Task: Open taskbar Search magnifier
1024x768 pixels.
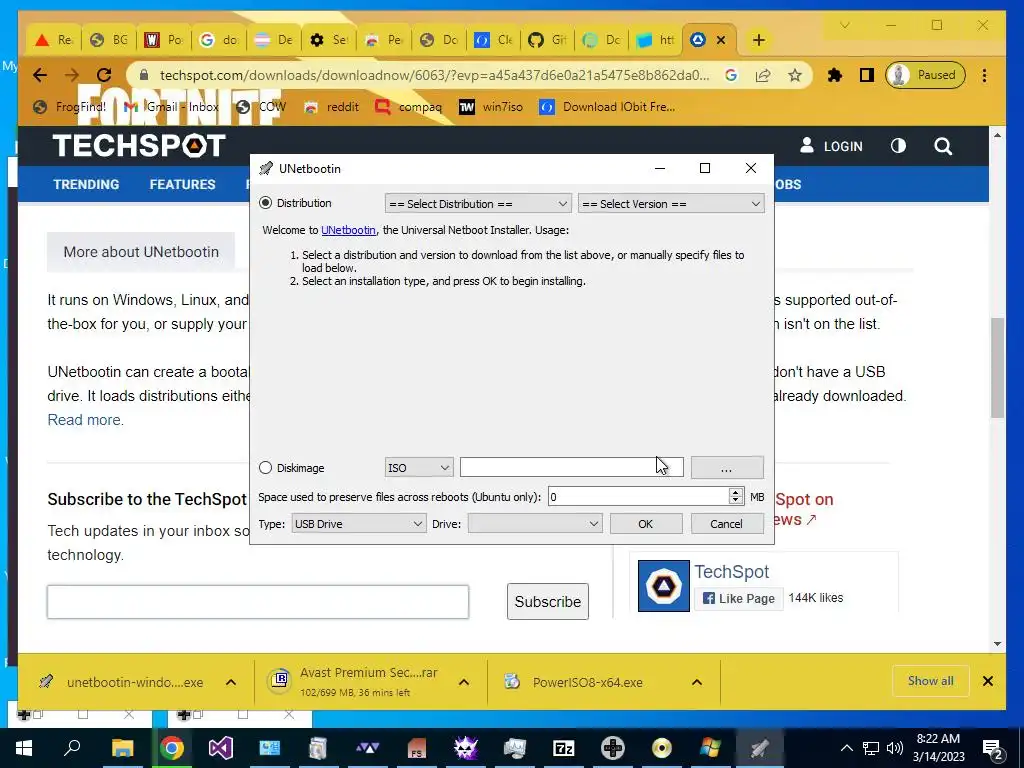Action: (x=72, y=748)
